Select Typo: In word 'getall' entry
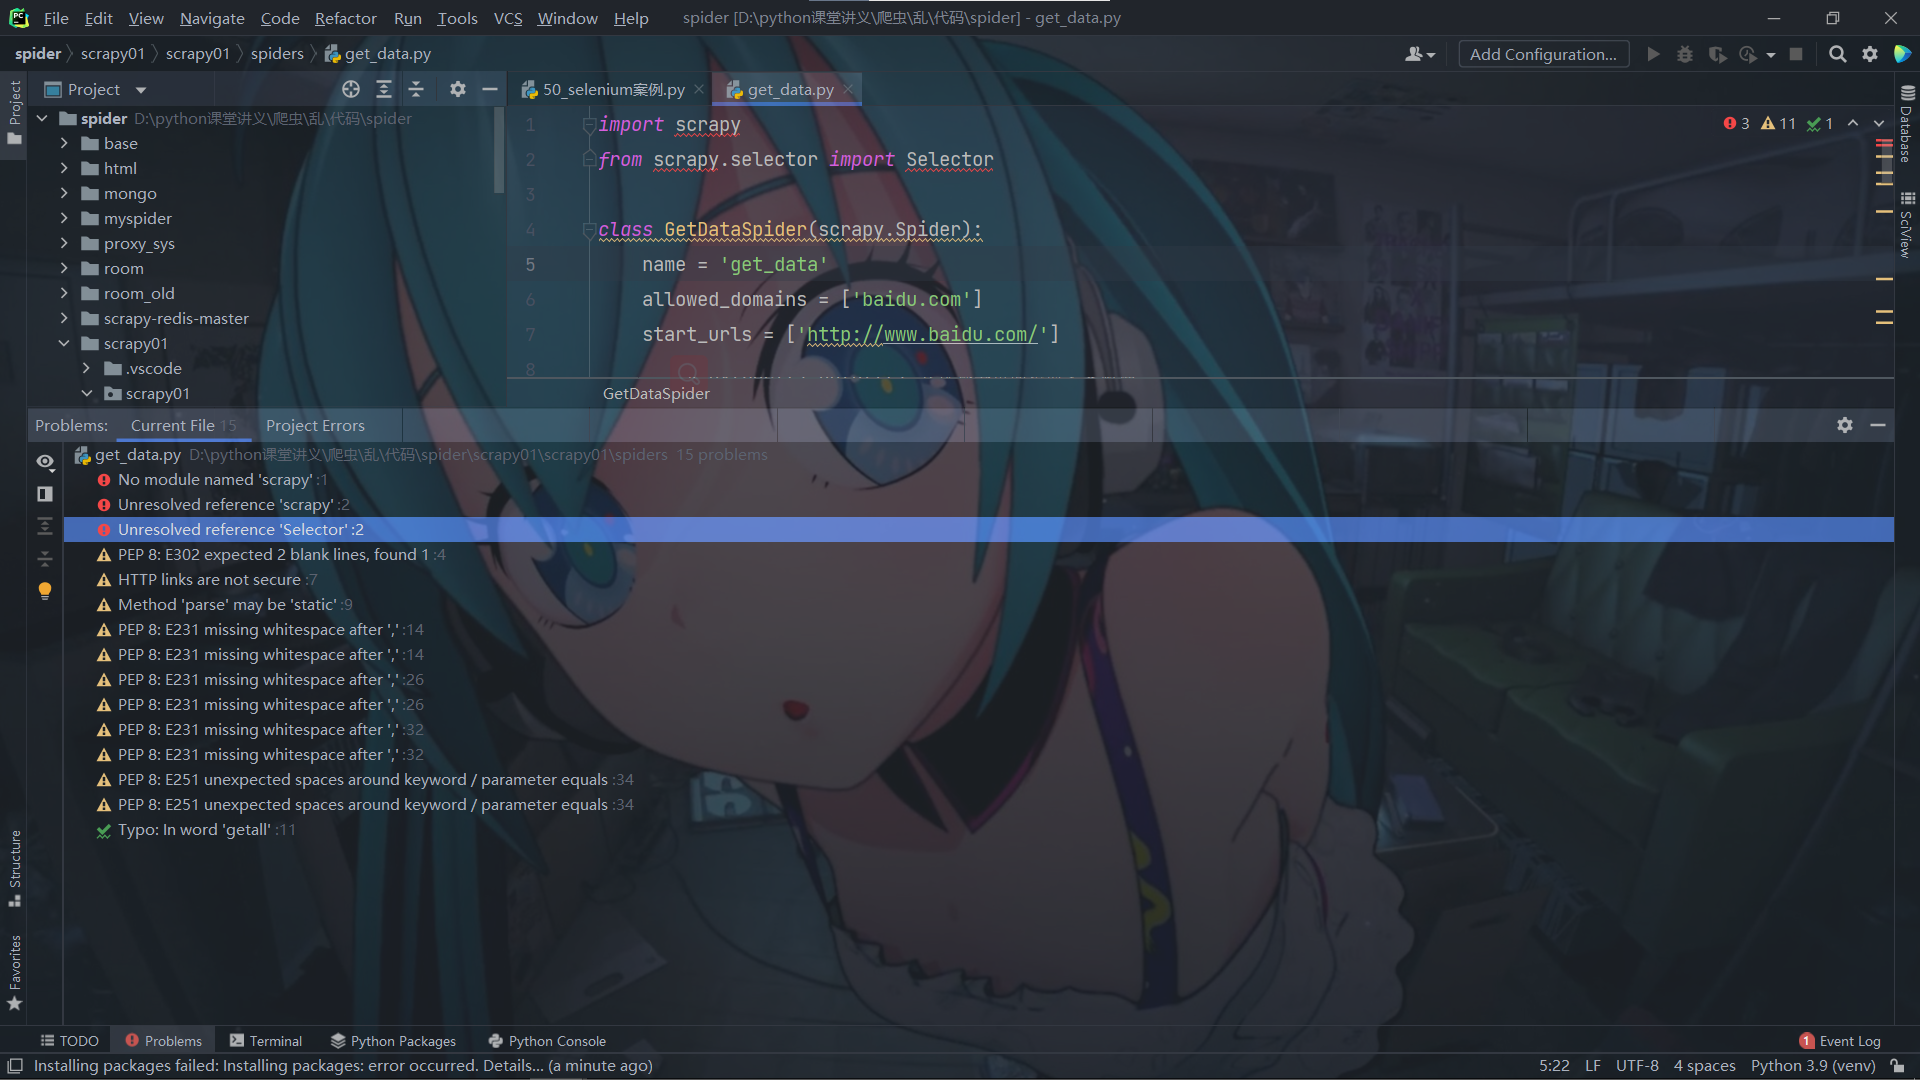This screenshot has width=1920, height=1080. [x=979, y=830]
